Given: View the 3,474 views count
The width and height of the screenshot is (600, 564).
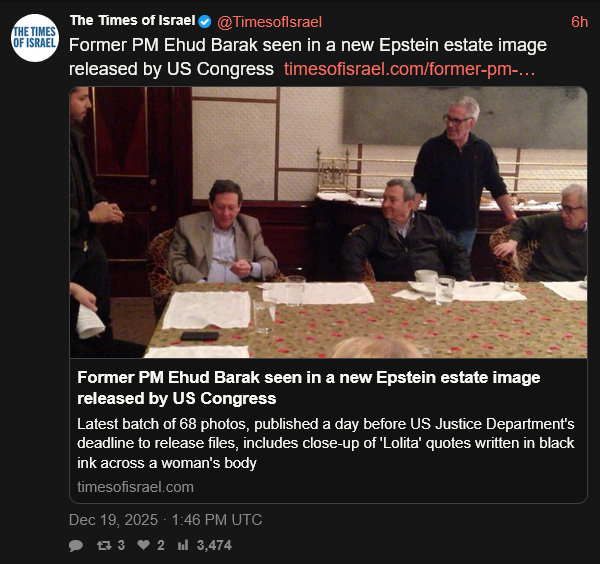Looking at the screenshot, I should pos(214,545).
